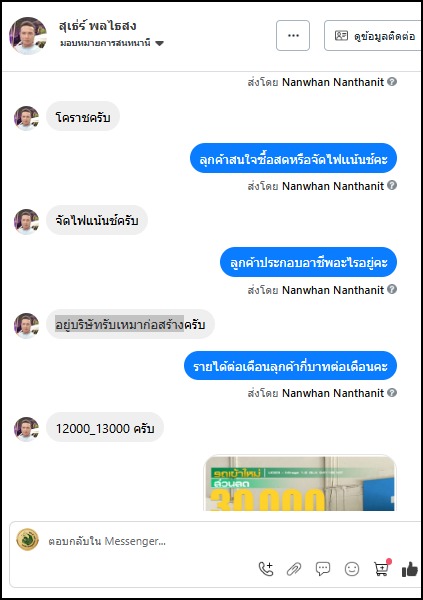Click the phone call icon in composer
Viewport: 423px width, 600px height.
266,569
